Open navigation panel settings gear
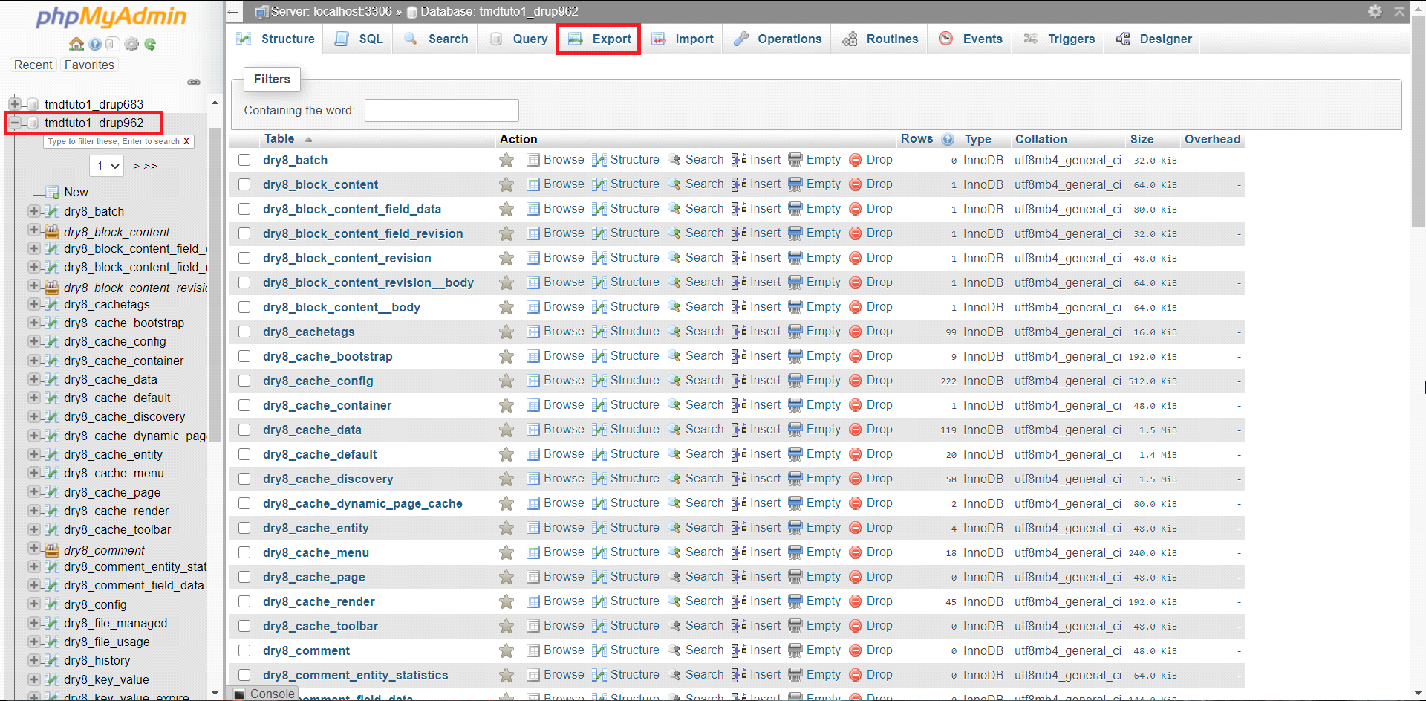Viewport: 1426px width, 701px height. click(x=131, y=44)
